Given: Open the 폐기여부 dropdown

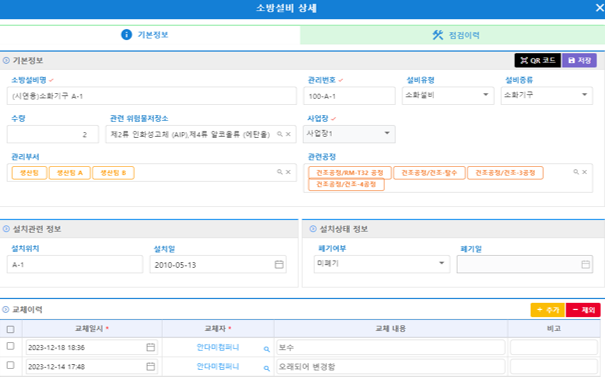Looking at the screenshot, I should 382,264.
